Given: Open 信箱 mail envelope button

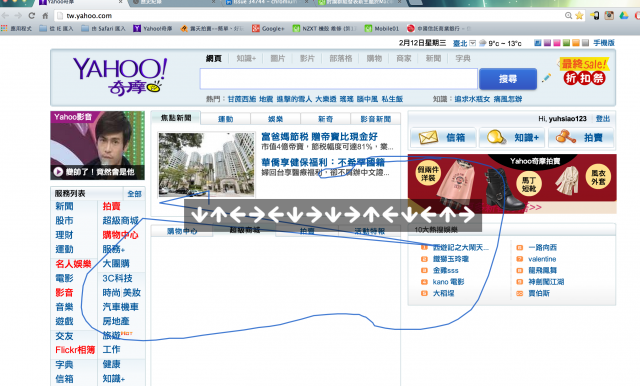Looking at the screenshot, I should 443,138.
